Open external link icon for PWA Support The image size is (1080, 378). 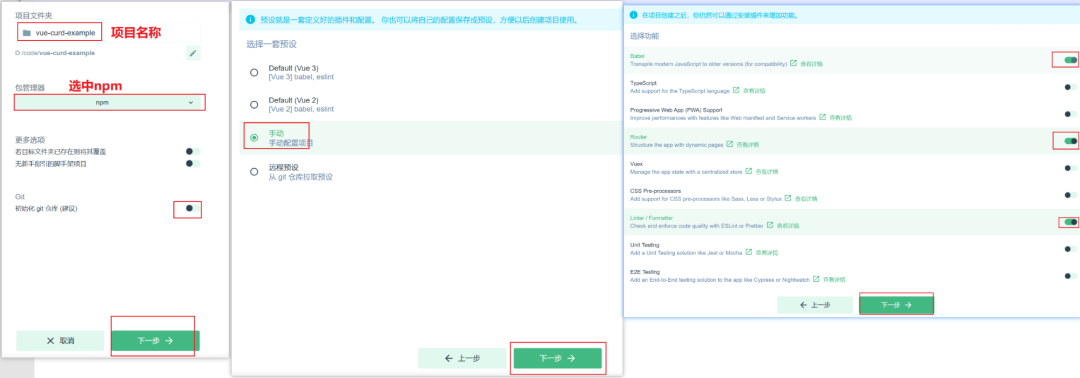coord(822,117)
